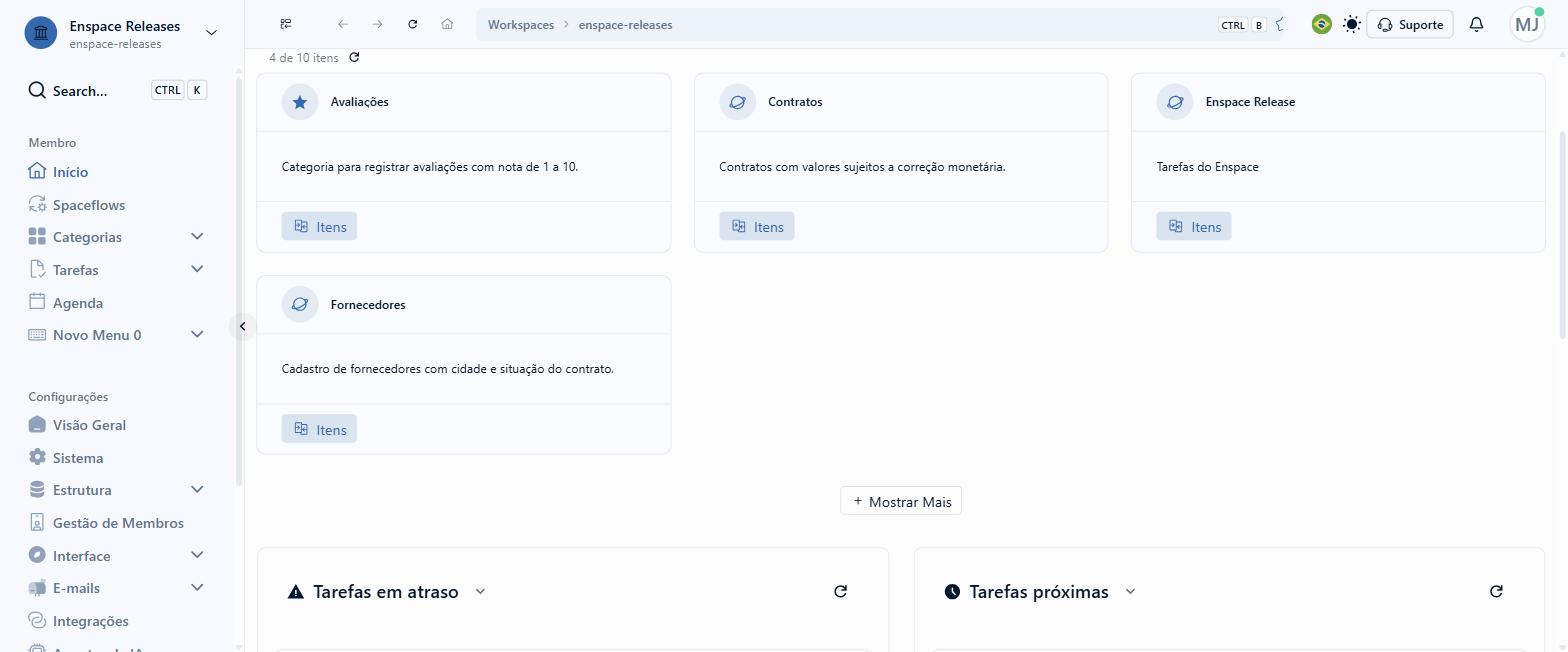Screen dimensions: 1568x652
Task: Go back with the left arrow
Action: [343, 24]
